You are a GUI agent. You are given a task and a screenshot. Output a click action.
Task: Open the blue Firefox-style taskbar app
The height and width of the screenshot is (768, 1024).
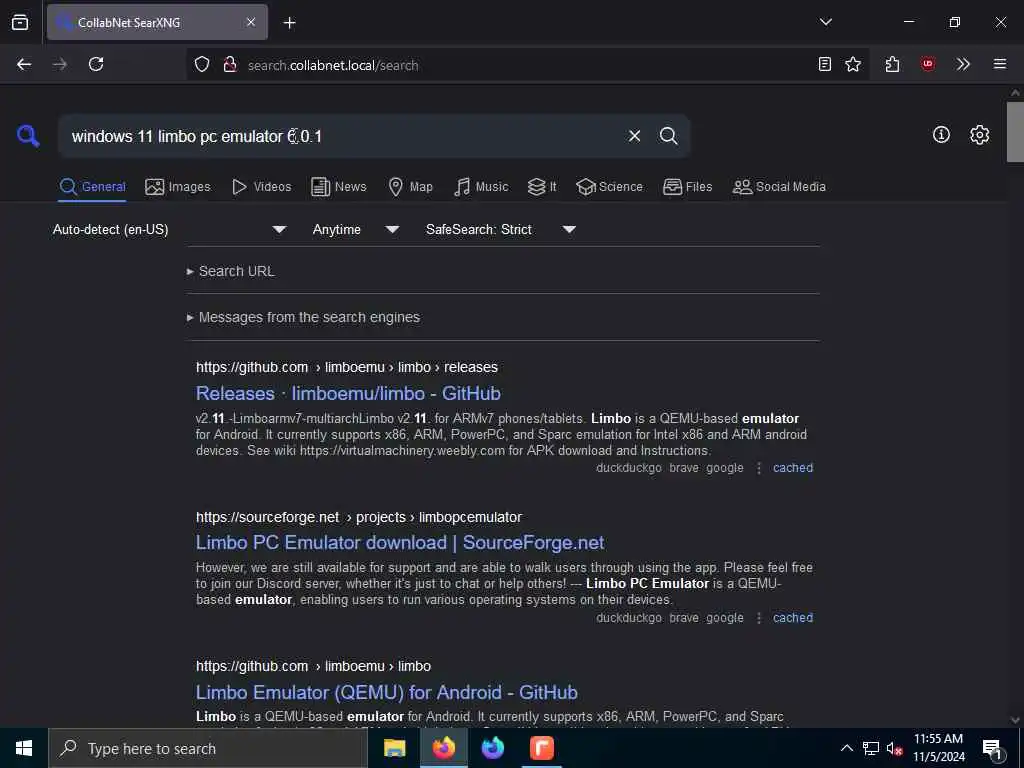tap(493, 748)
